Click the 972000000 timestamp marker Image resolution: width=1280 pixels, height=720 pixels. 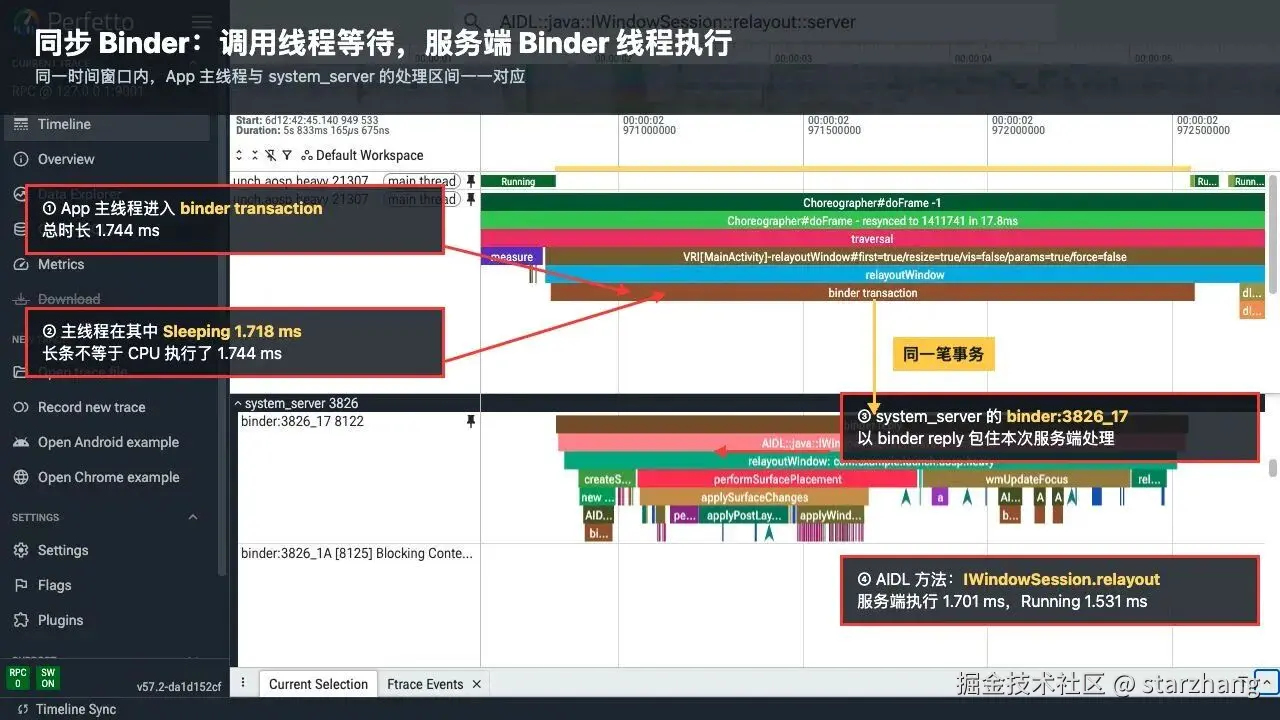[1018, 130]
